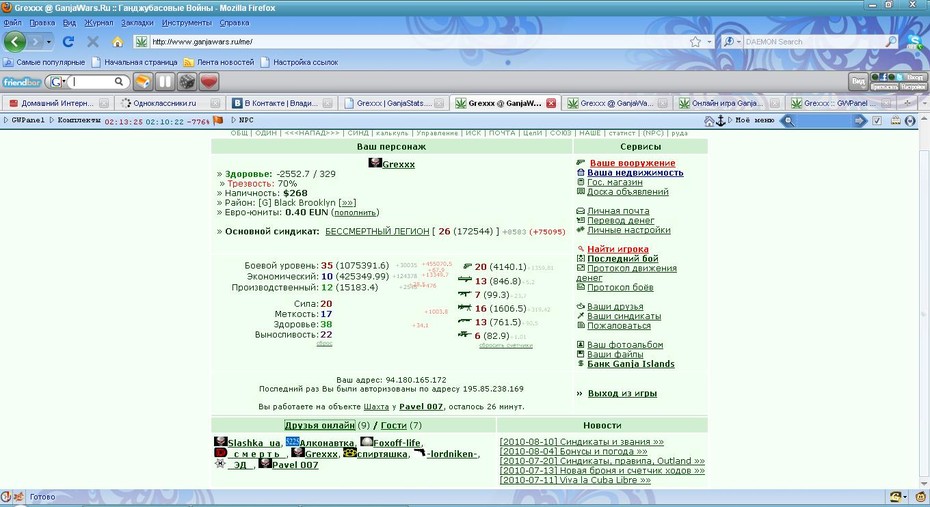Viewport: 930px width, 507px height.
Task: Switch to the В Контакте tab
Action: pos(281,103)
